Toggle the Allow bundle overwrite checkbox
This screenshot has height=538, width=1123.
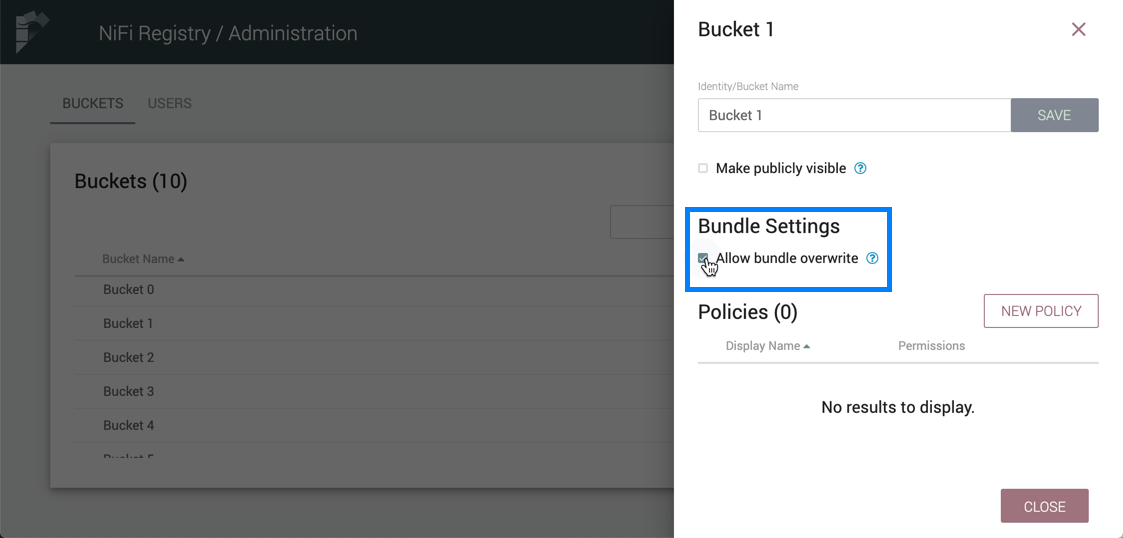click(703, 258)
